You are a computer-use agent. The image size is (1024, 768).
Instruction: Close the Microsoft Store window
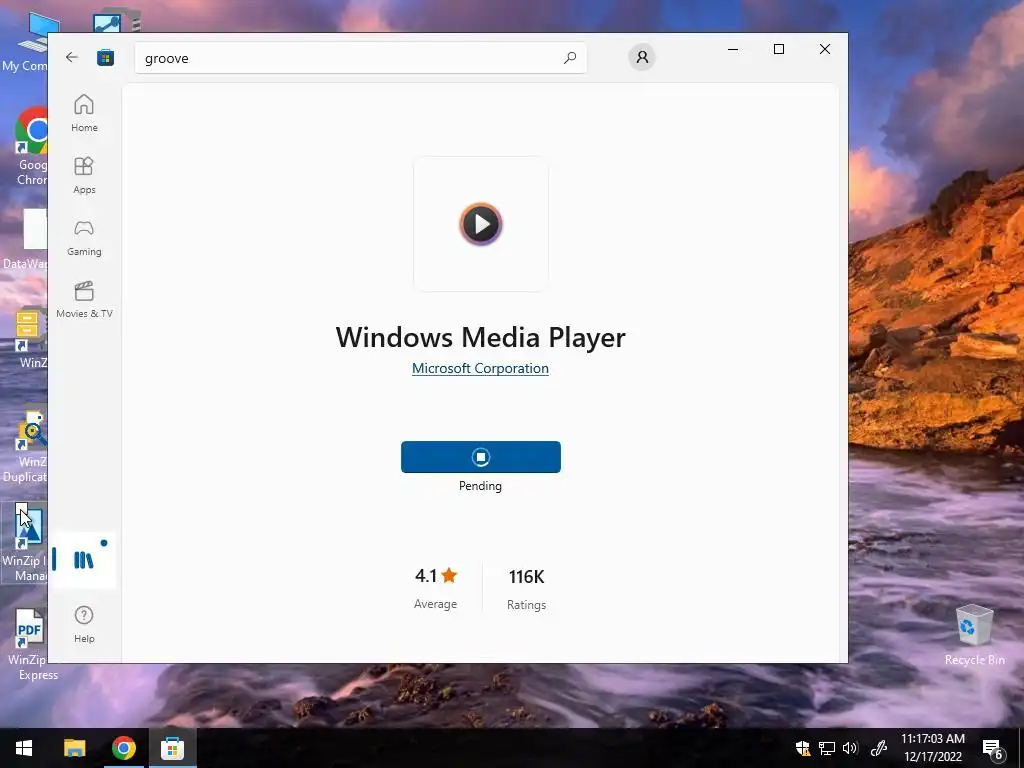[825, 49]
